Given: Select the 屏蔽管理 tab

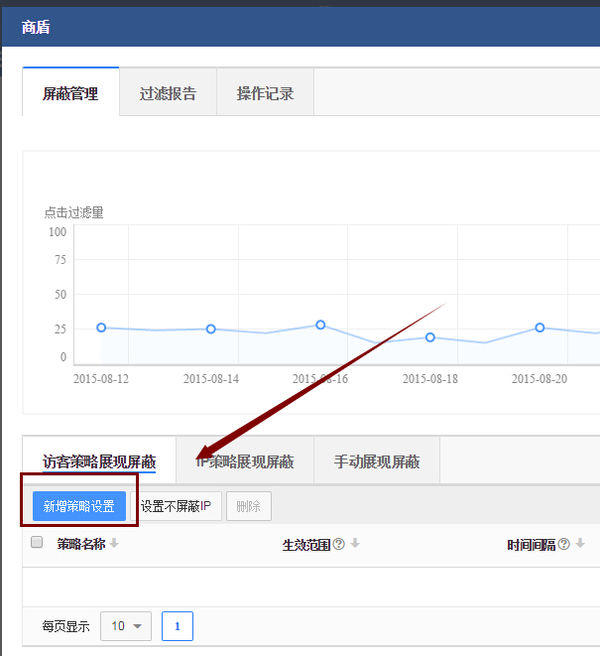Looking at the screenshot, I should tap(71, 94).
